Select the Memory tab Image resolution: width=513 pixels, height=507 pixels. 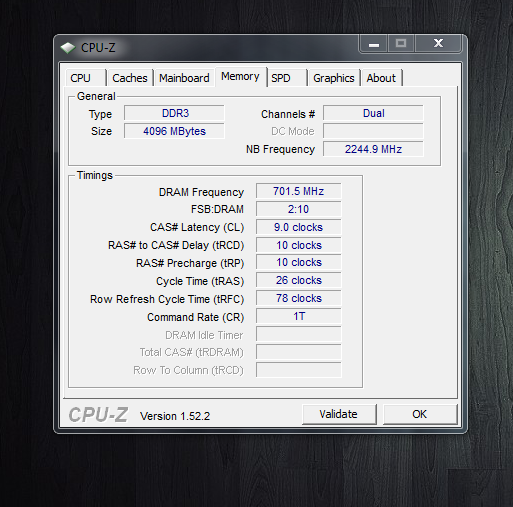pos(241,77)
